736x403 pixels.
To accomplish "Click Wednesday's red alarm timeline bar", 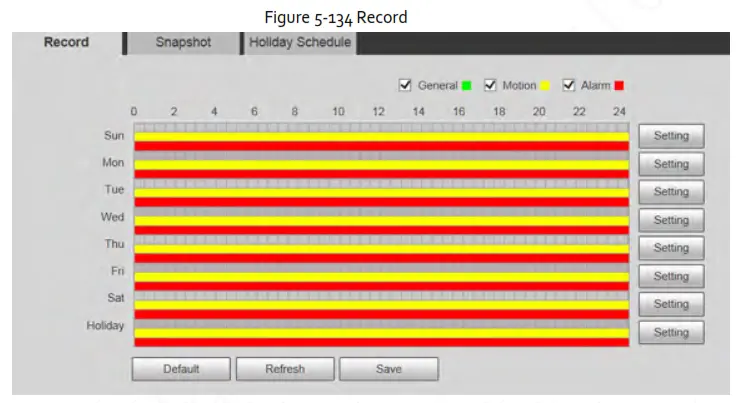I will 382,230.
